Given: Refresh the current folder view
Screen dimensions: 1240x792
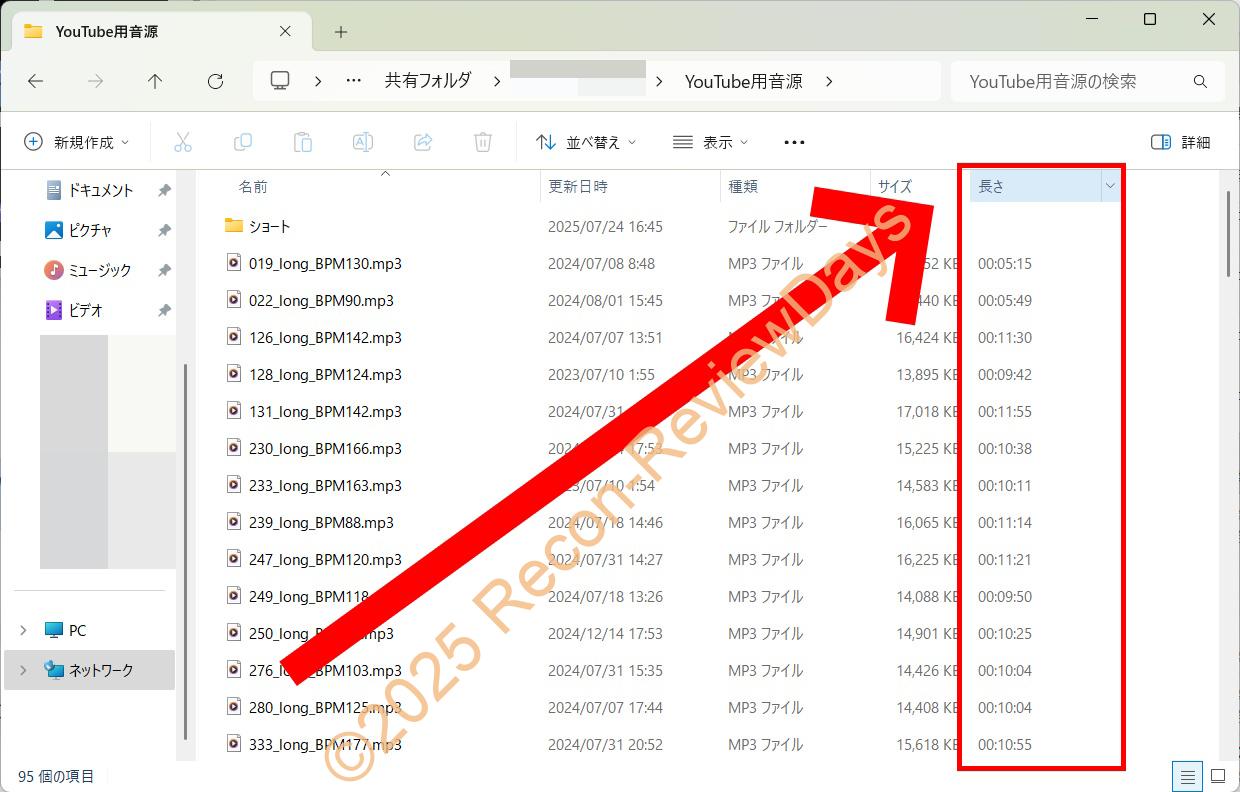Looking at the screenshot, I should click(215, 82).
